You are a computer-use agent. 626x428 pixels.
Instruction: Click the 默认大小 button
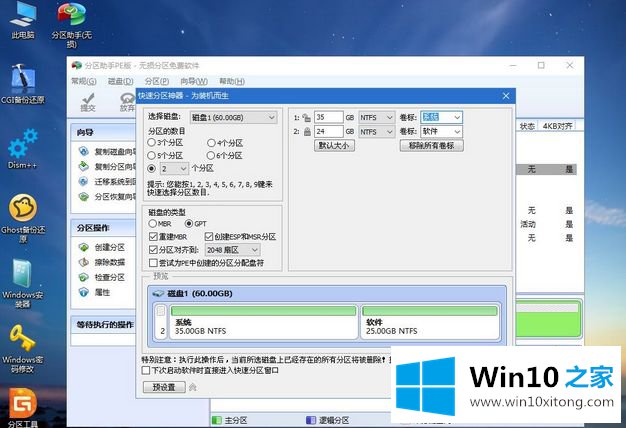[x=334, y=145]
